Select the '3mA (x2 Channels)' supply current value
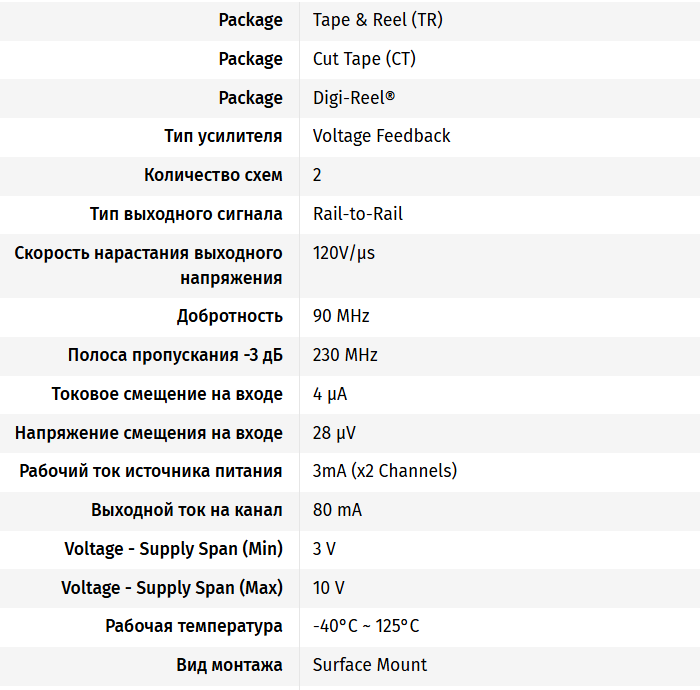The height and width of the screenshot is (690, 700). (385, 471)
